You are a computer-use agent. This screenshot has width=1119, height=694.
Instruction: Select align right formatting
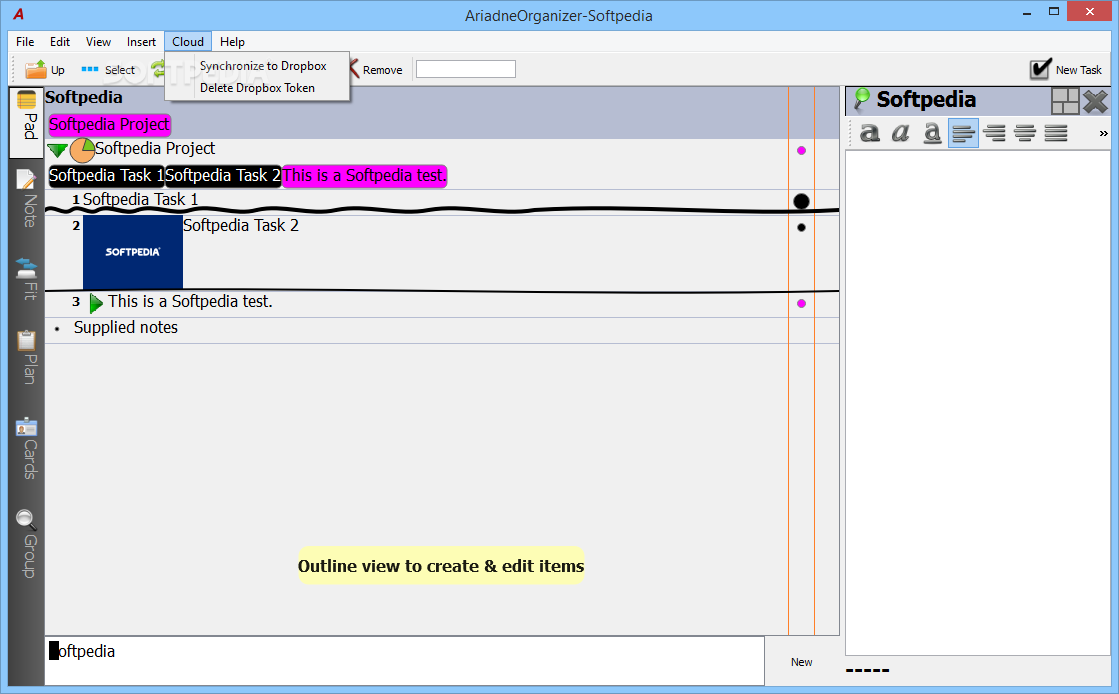tap(994, 133)
